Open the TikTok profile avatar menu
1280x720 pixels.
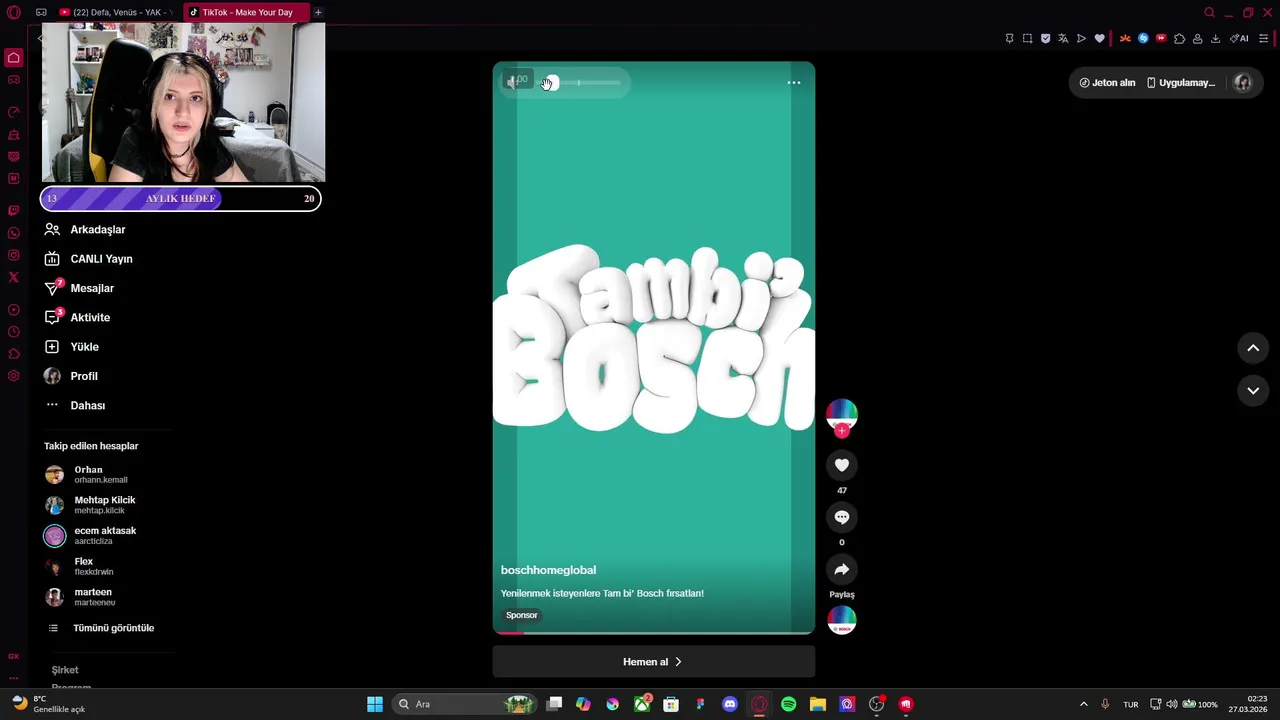coord(1243,83)
